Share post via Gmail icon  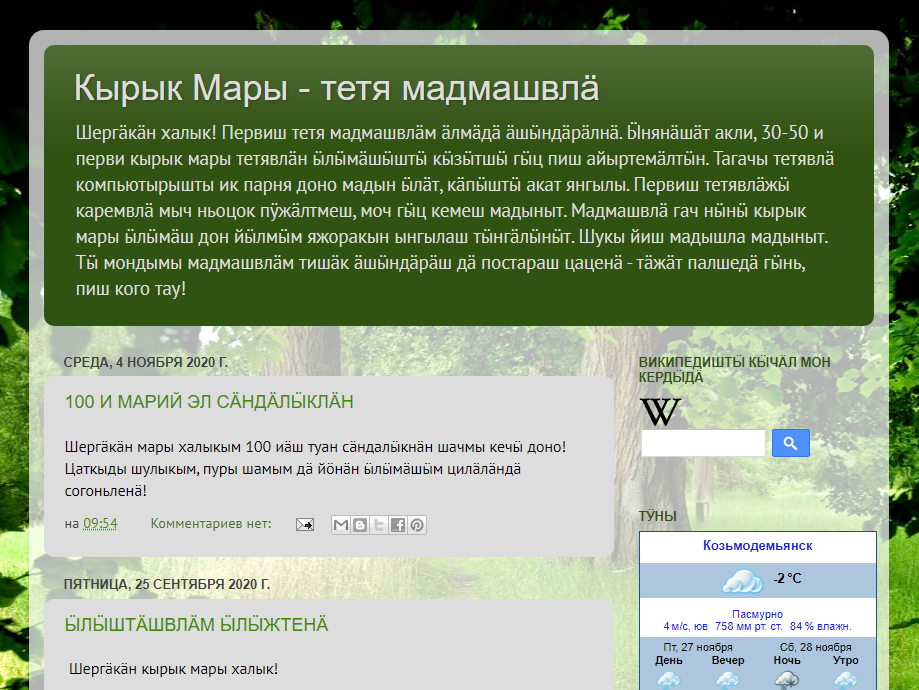pos(341,524)
